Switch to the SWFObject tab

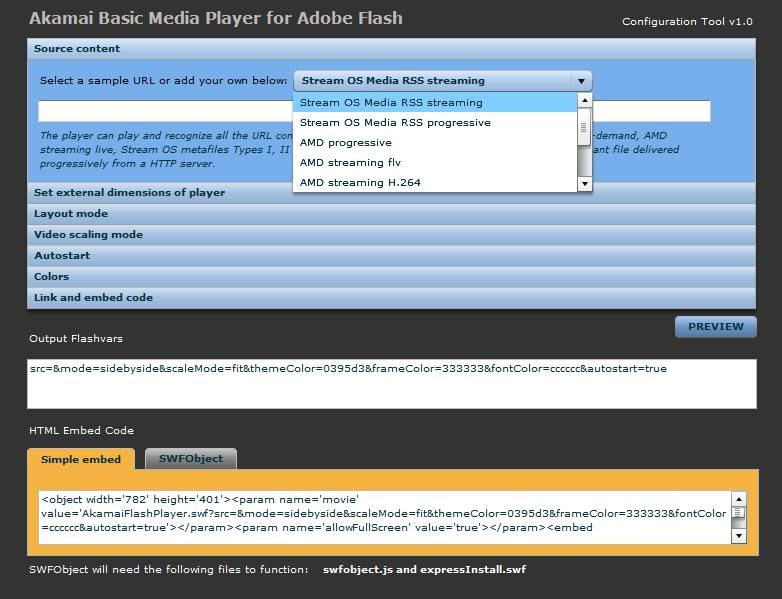point(191,459)
